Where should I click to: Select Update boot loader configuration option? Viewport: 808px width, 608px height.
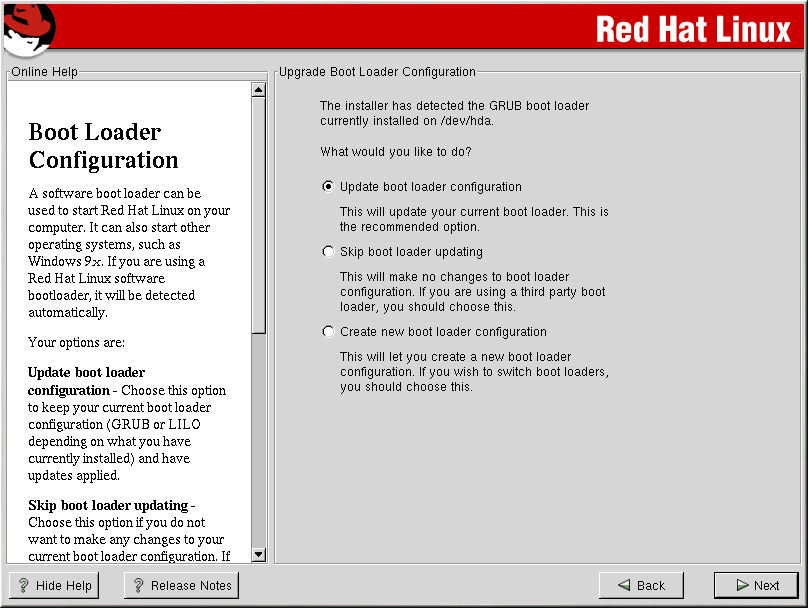[328, 187]
